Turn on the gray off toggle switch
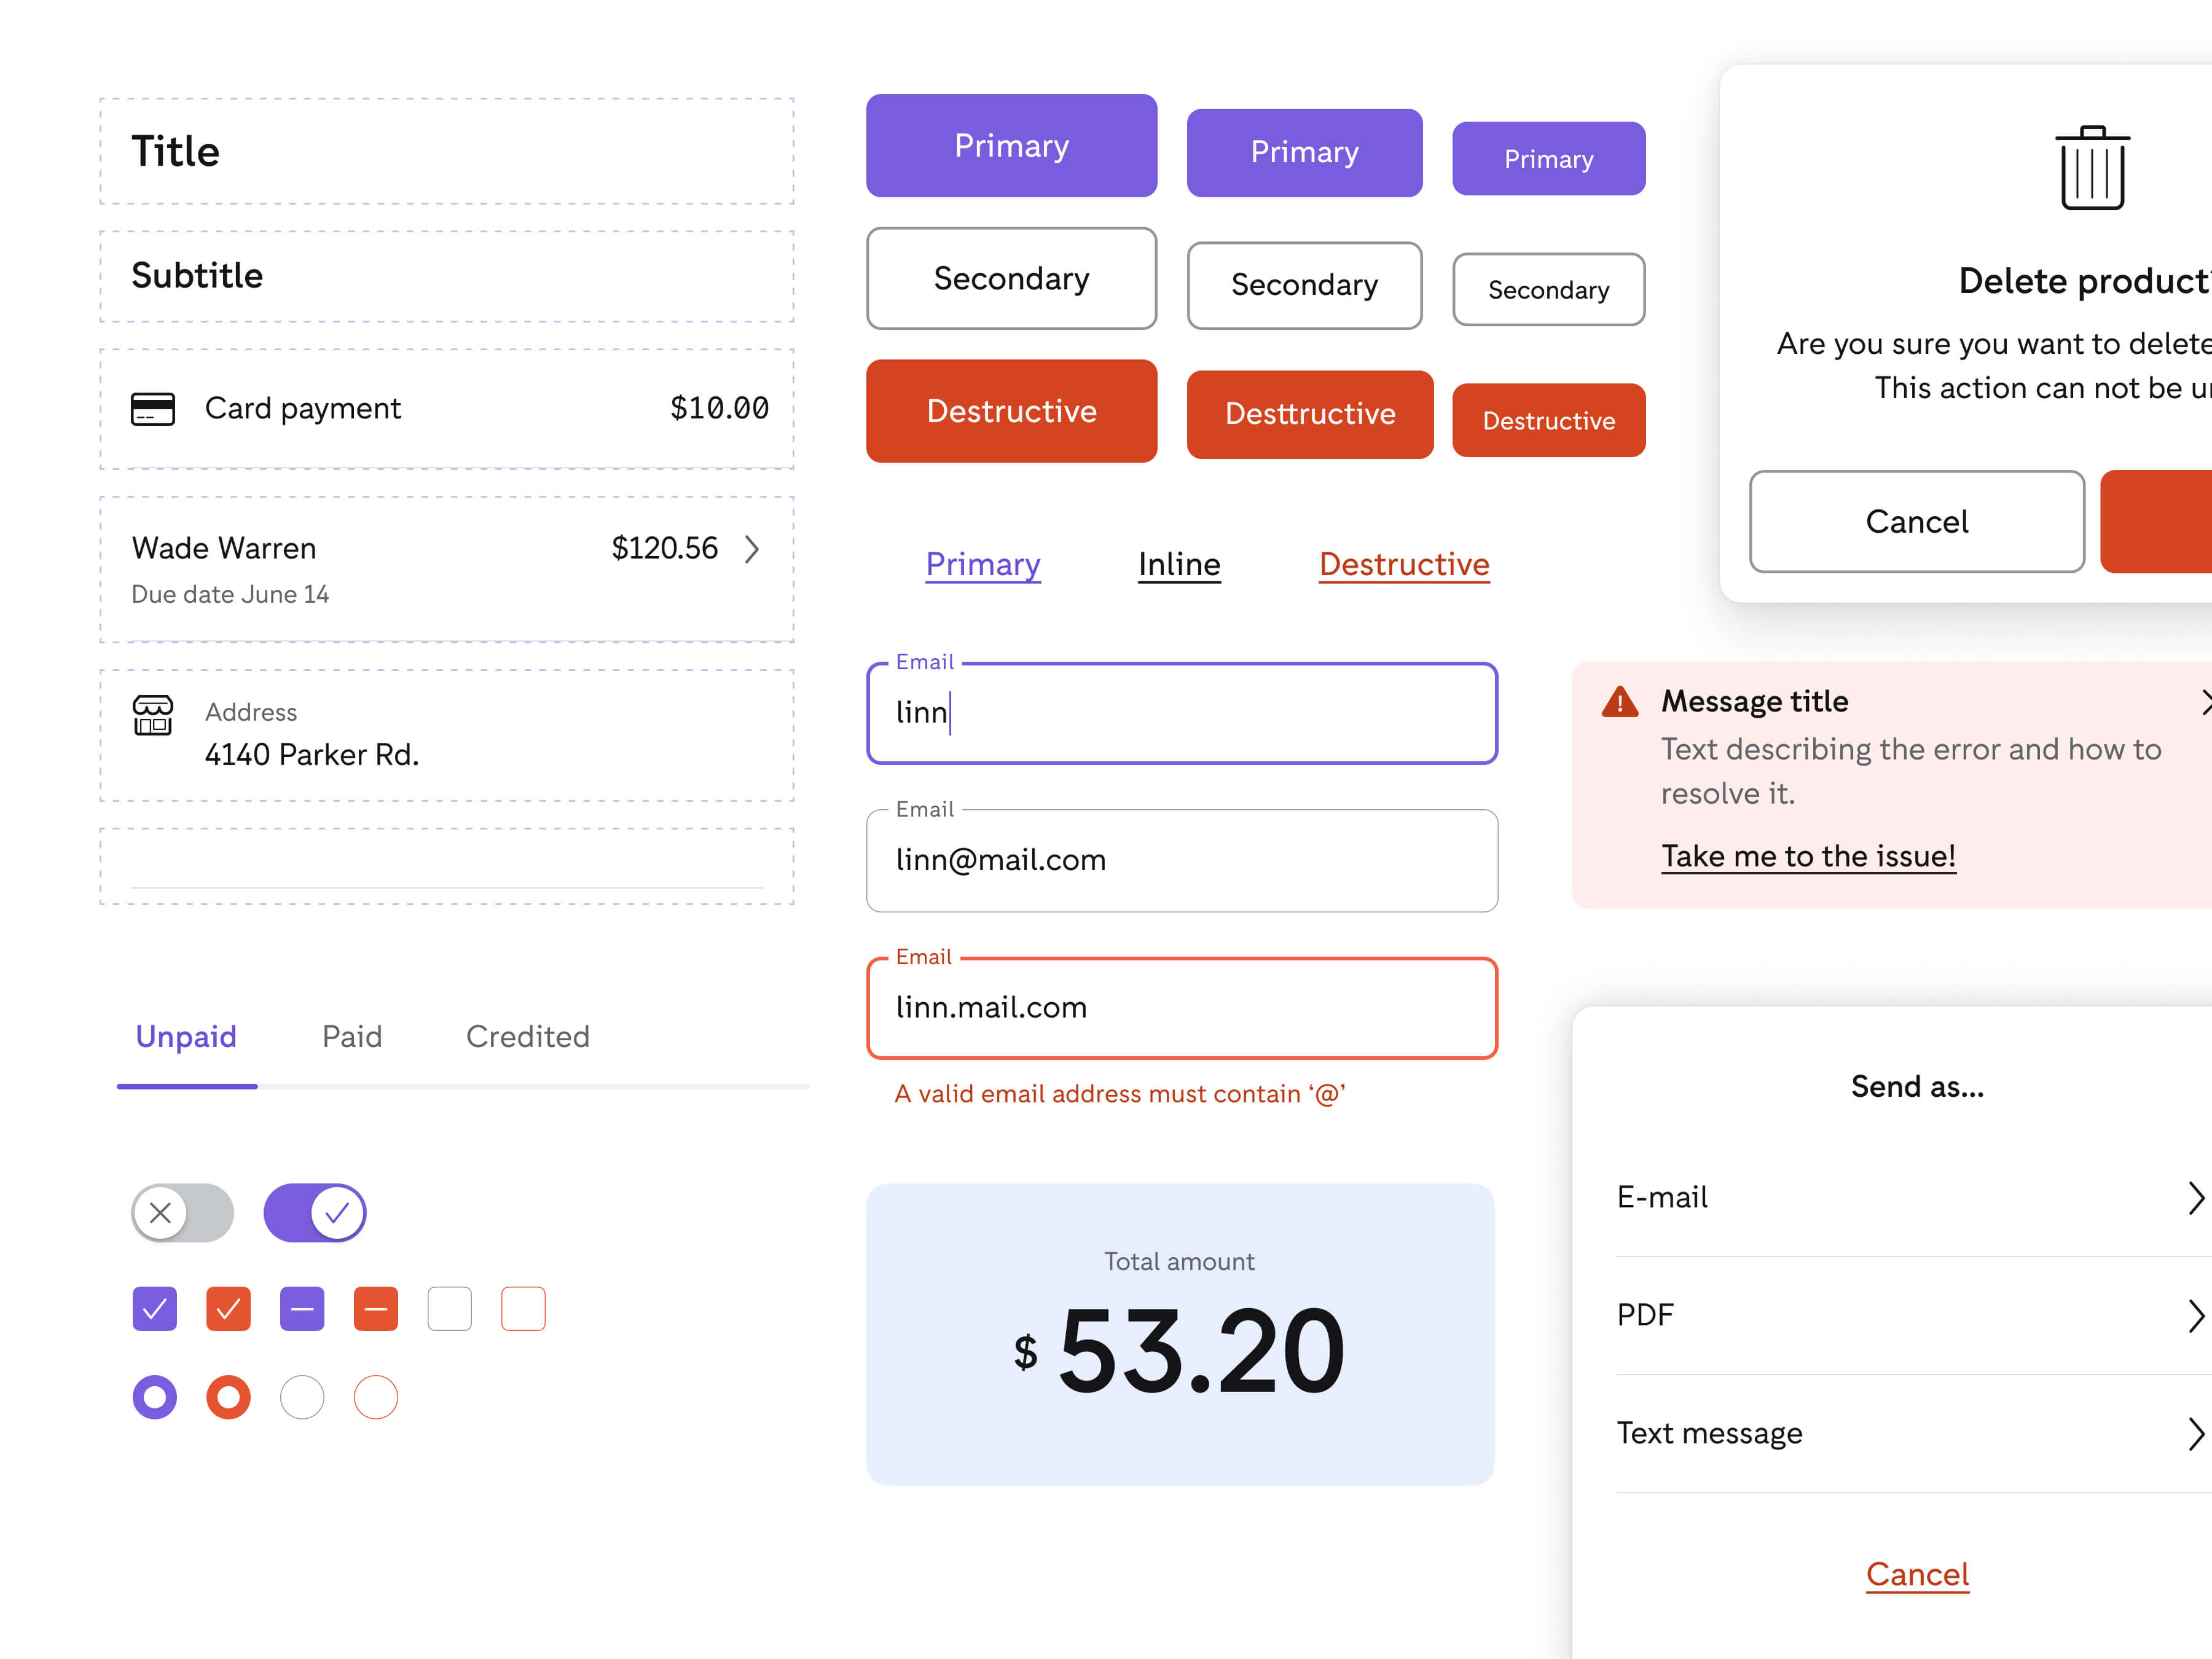This screenshot has width=2212, height=1659. point(182,1213)
